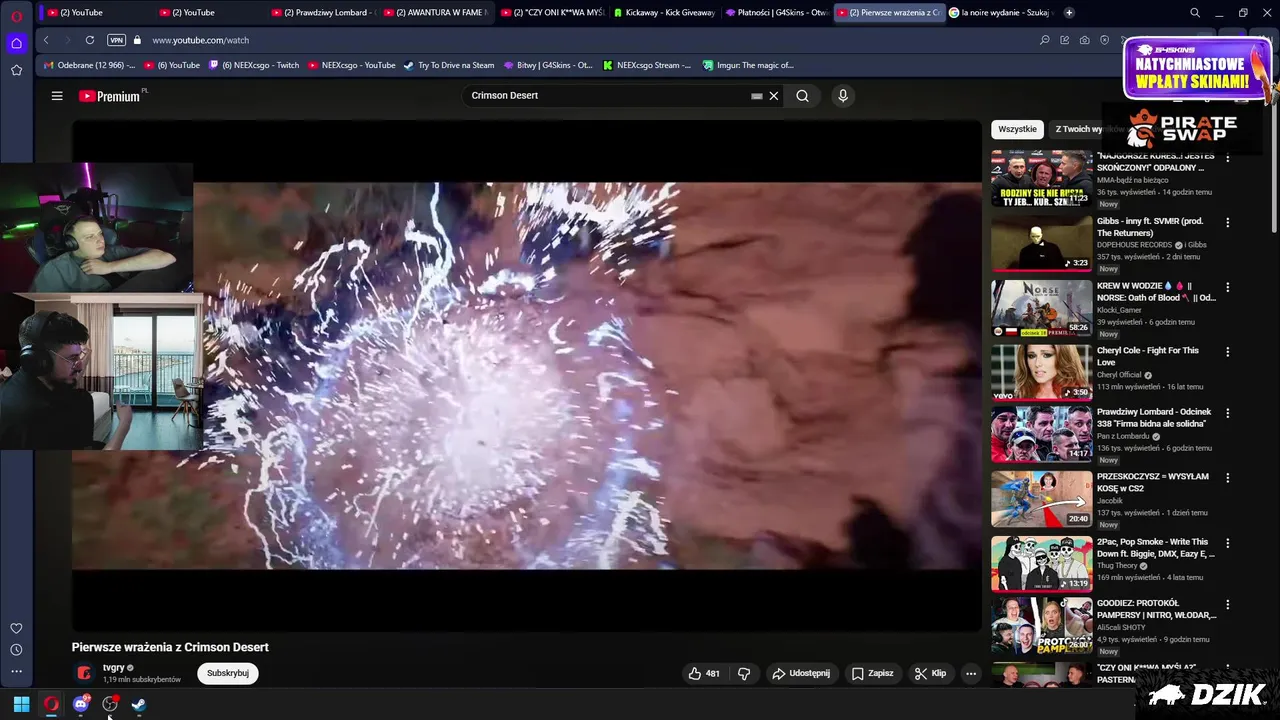The height and width of the screenshot is (720, 1280).
Task: Click the Crimson Desert video player
Action: click(x=526, y=375)
